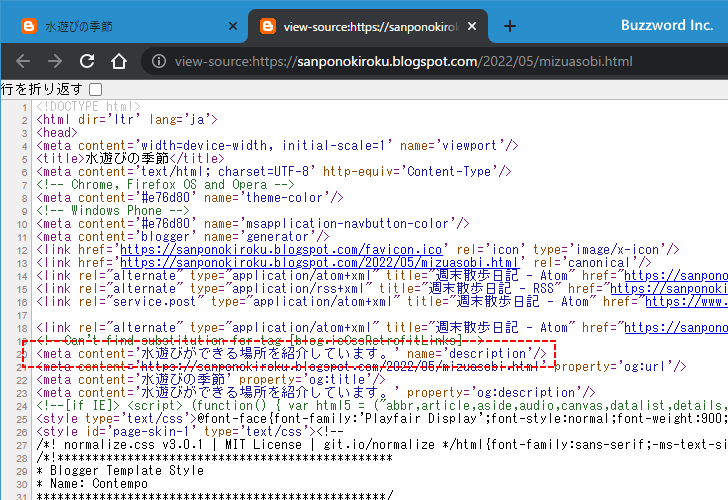Click the <head> tag line
The width and height of the screenshot is (728, 500).
tap(57, 133)
